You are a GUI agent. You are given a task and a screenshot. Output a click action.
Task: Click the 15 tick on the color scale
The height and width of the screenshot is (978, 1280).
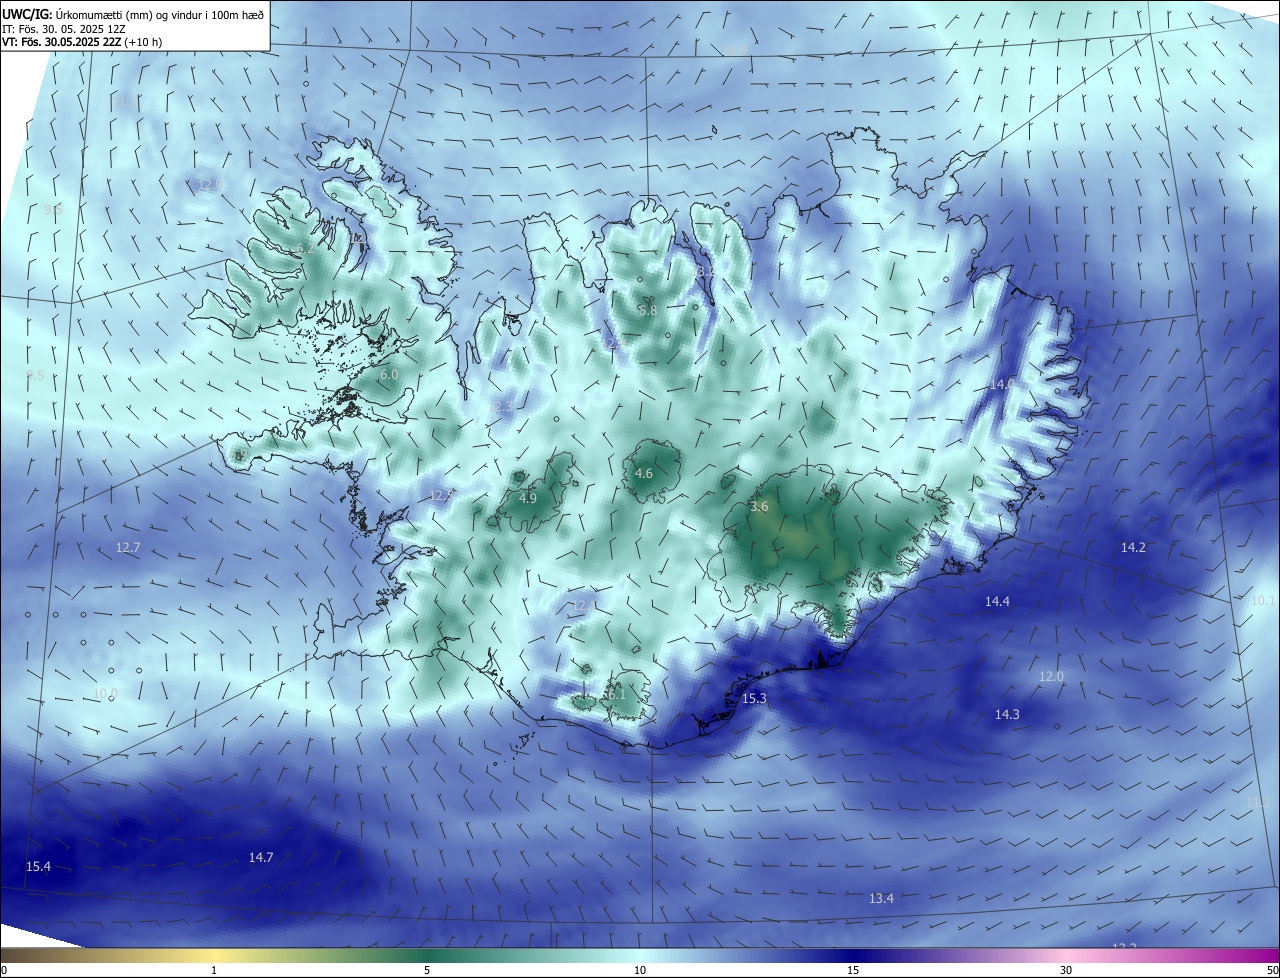click(x=853, y=970)
